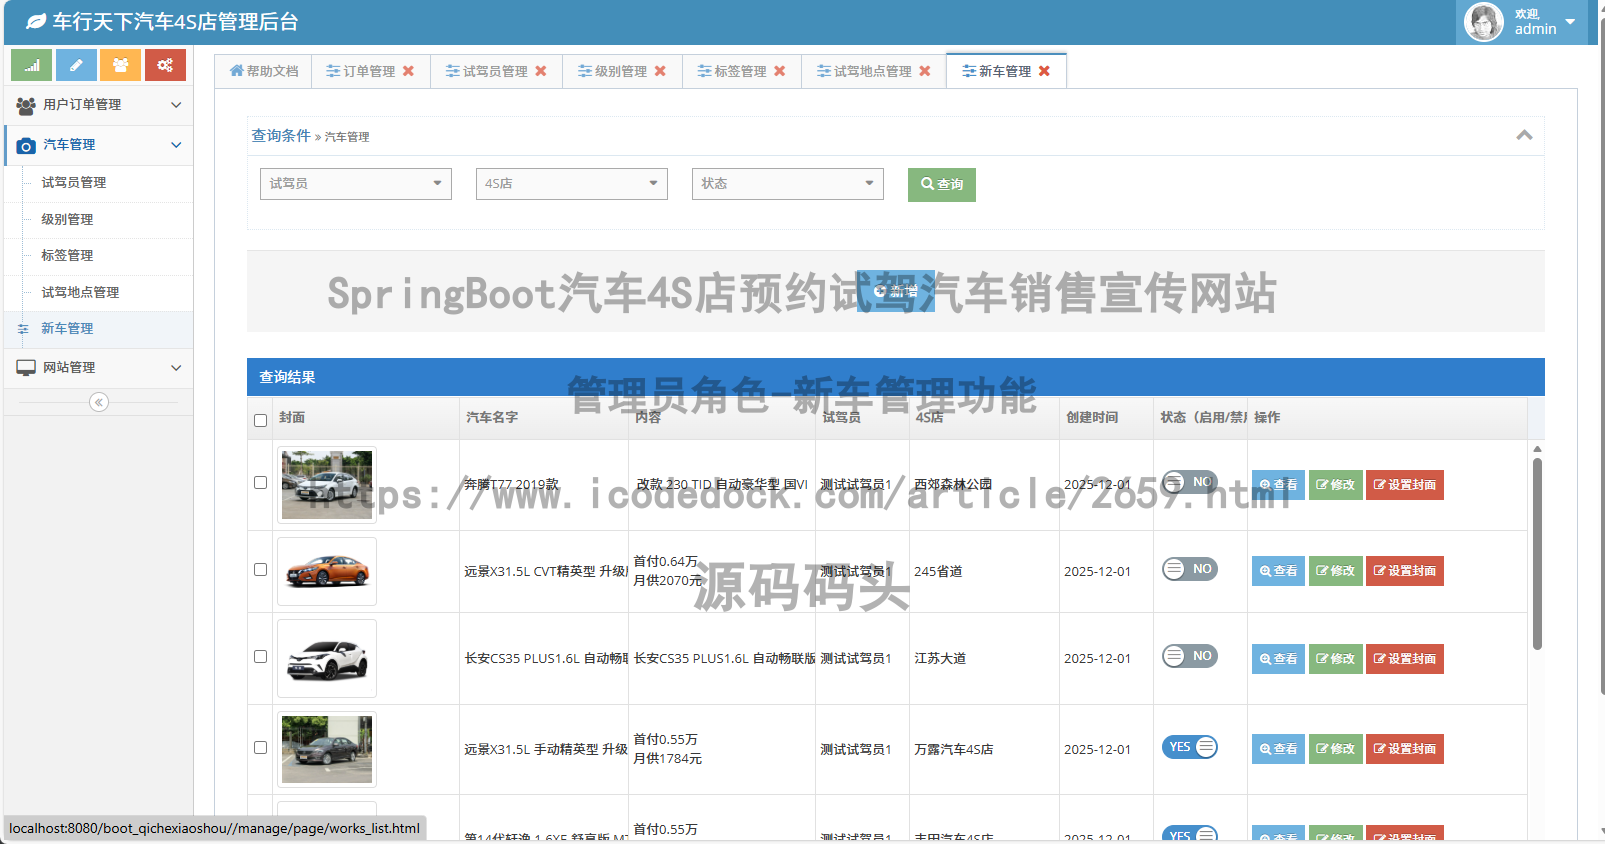Toggle status switch for 奔腾T77 2019款
Image resolution: width=1605 pixels, height=844 pixels.
(x=1189, y=482)
